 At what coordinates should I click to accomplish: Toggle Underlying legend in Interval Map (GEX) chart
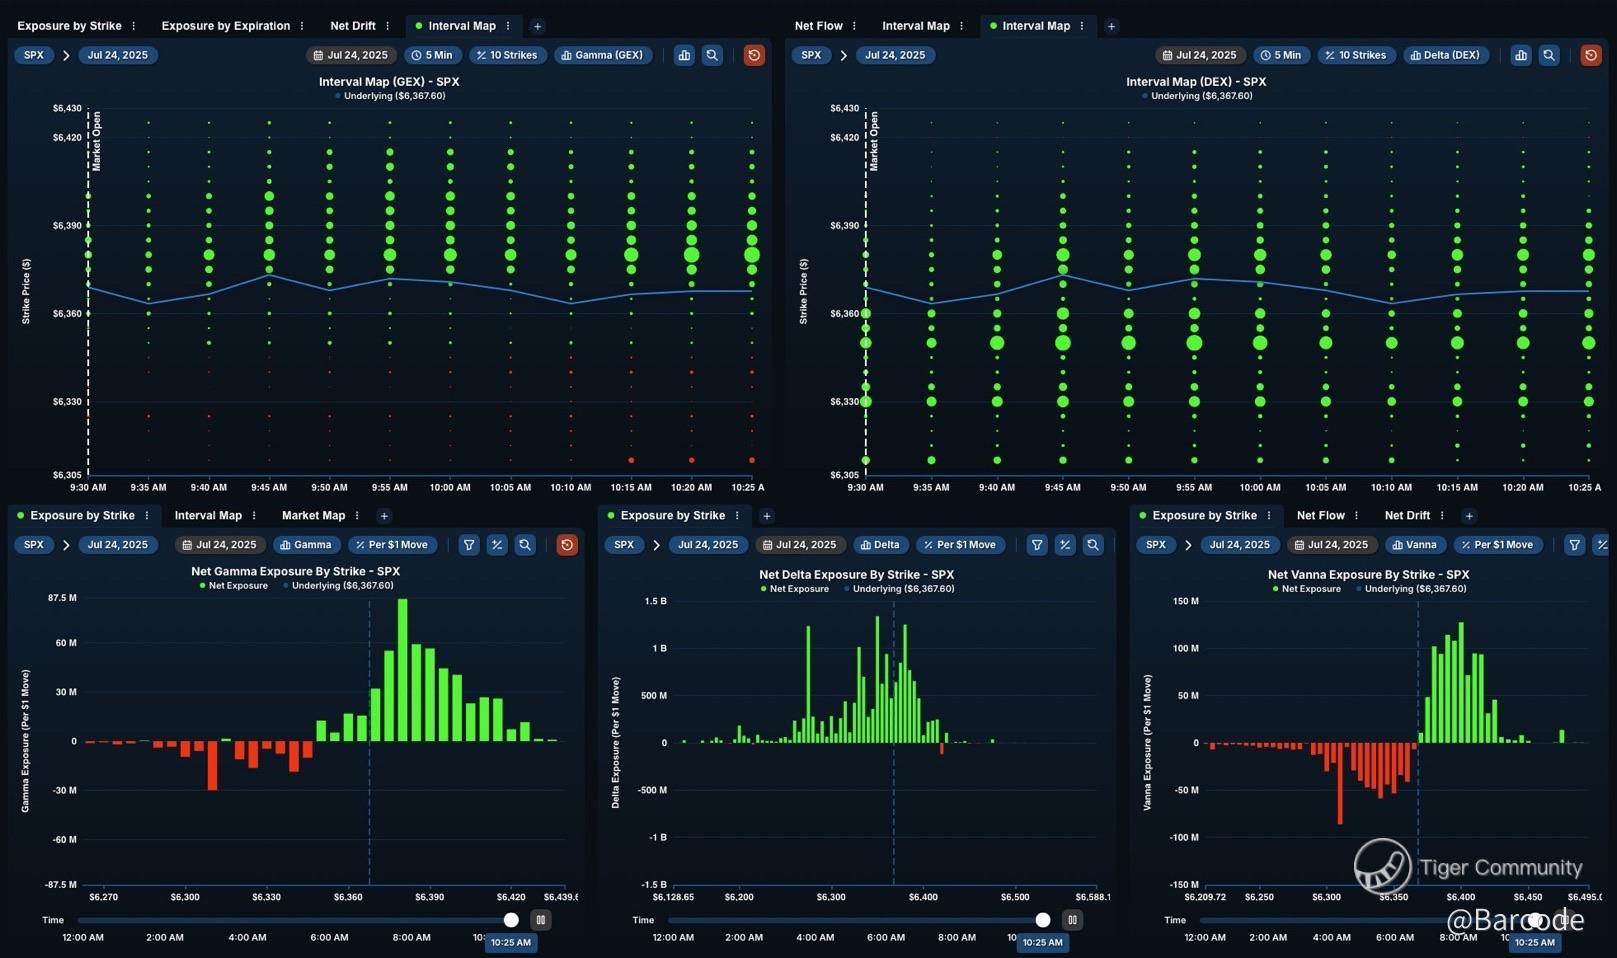click(393, 96)
